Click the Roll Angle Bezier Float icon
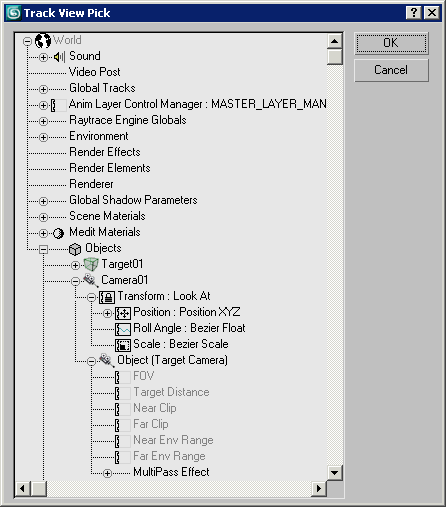The width and height of the screenshot is (446, 507). pyautogui.click(x=123, y=329)
